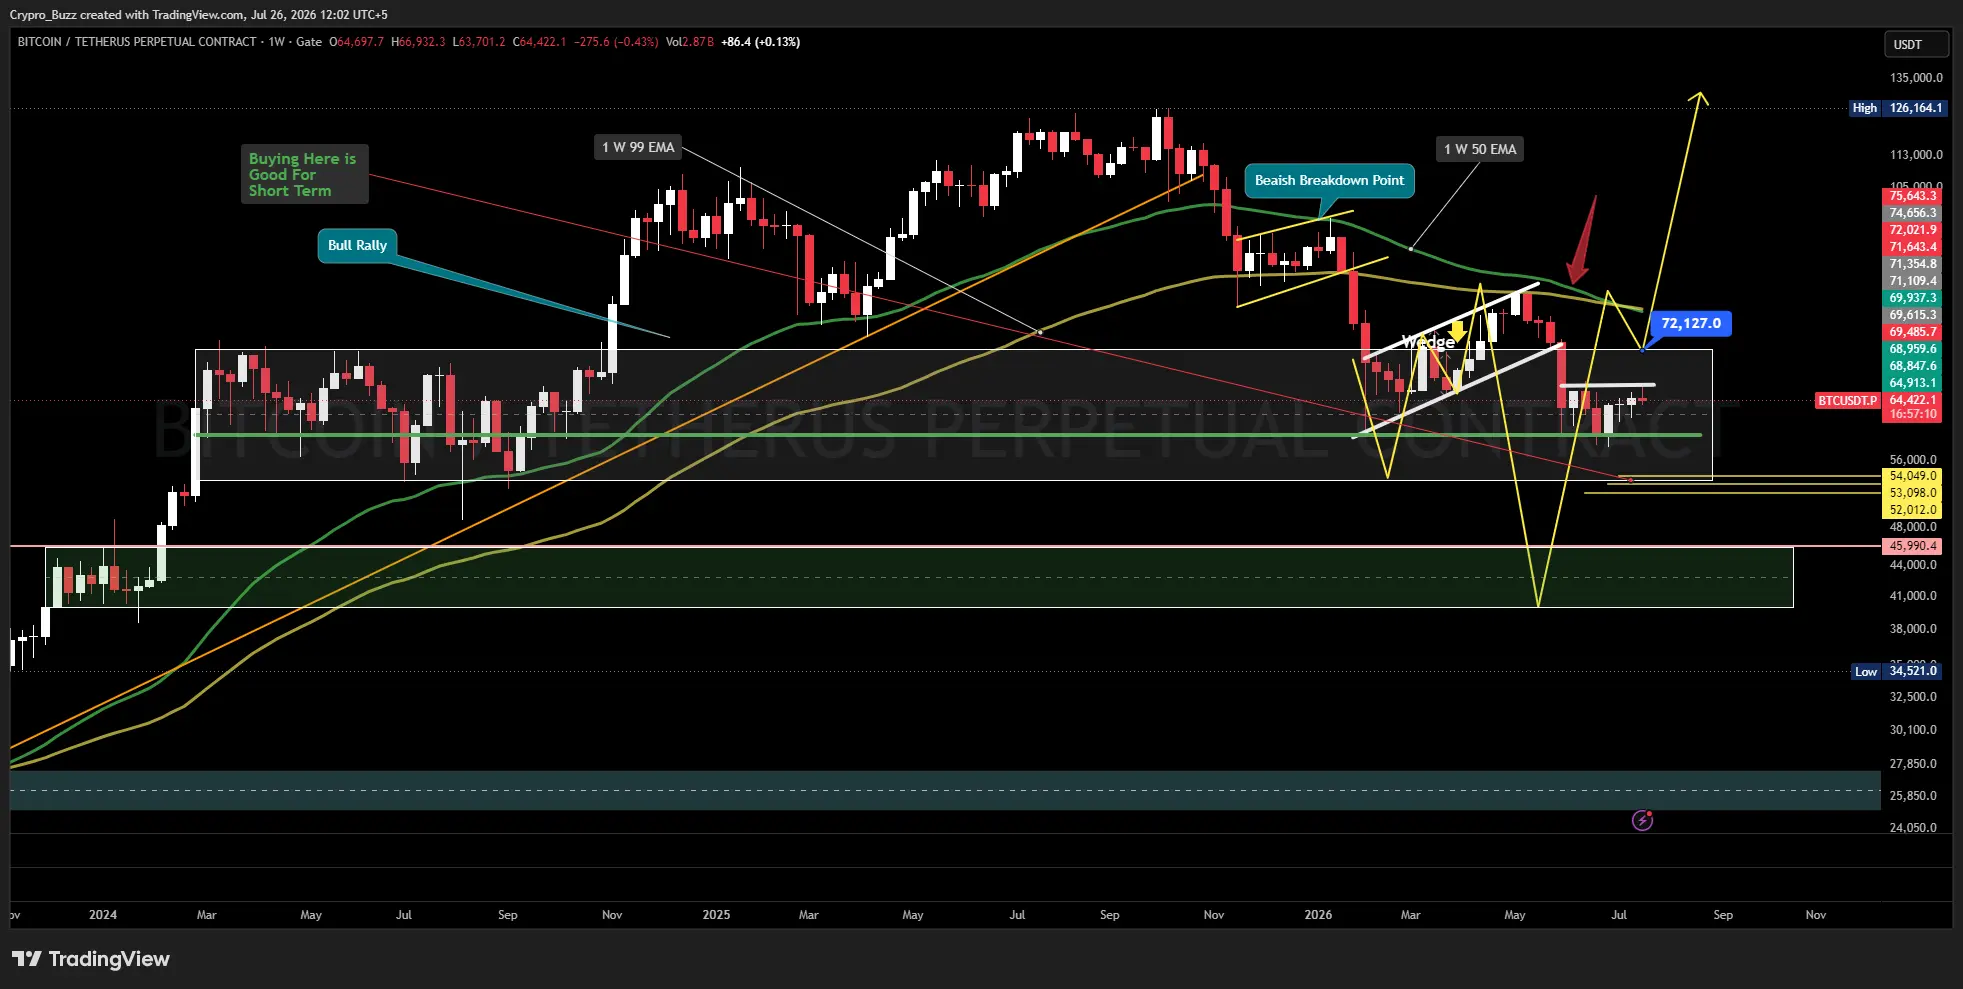
Task: Click the pink 45,990.4 price label
Action: [1912, 546]
